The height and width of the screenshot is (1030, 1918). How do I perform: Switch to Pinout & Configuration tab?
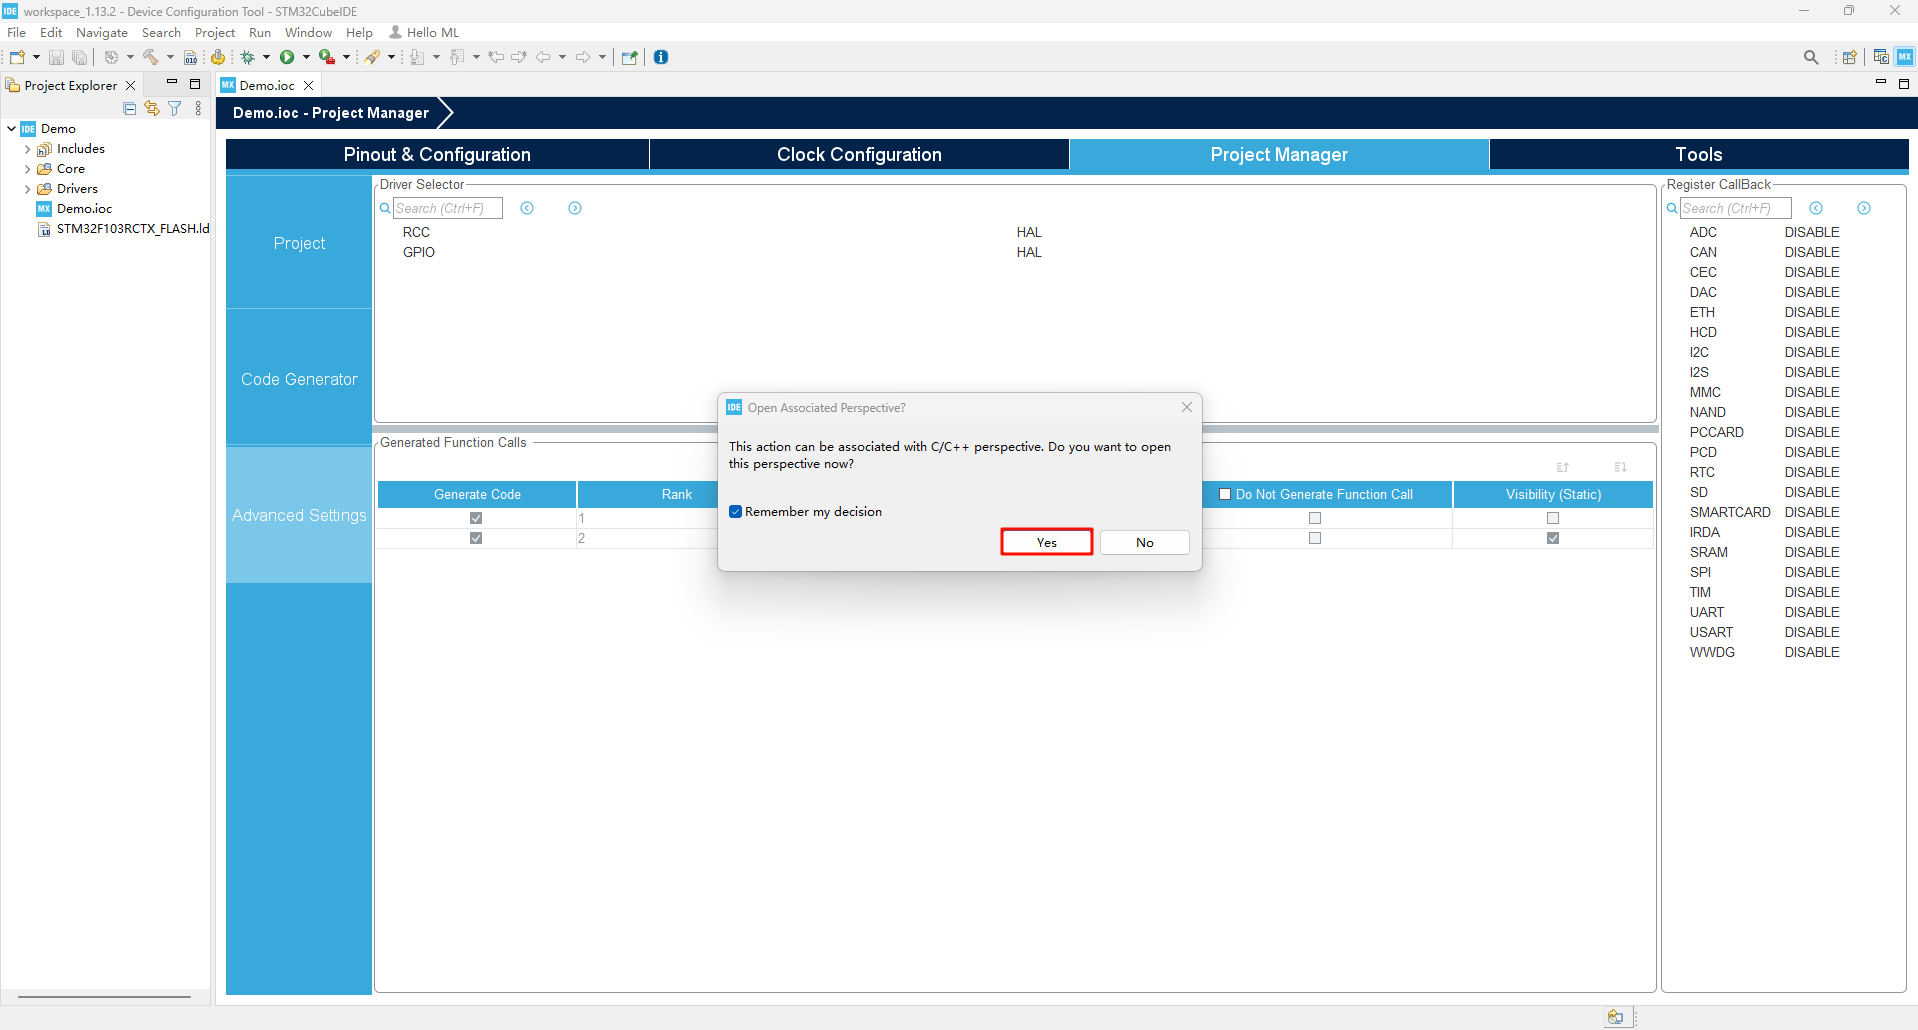437,154
